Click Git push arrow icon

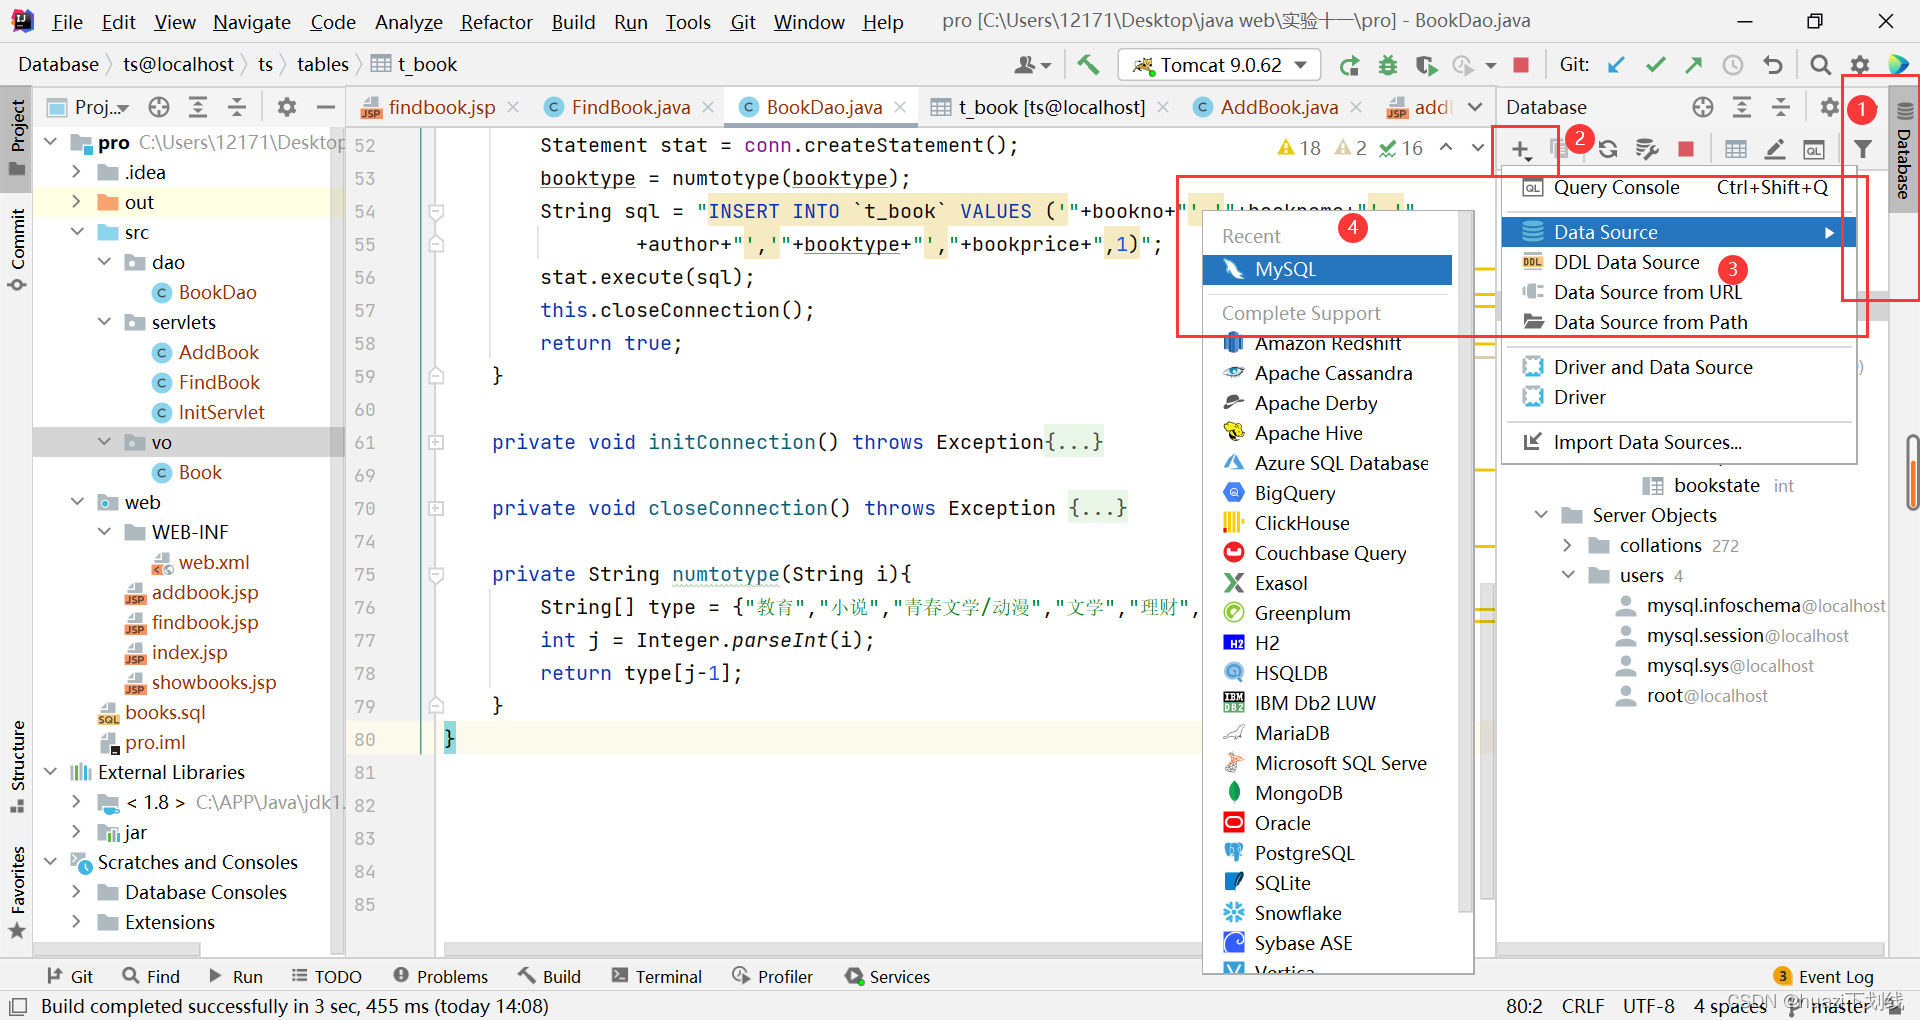(1693, 65)
